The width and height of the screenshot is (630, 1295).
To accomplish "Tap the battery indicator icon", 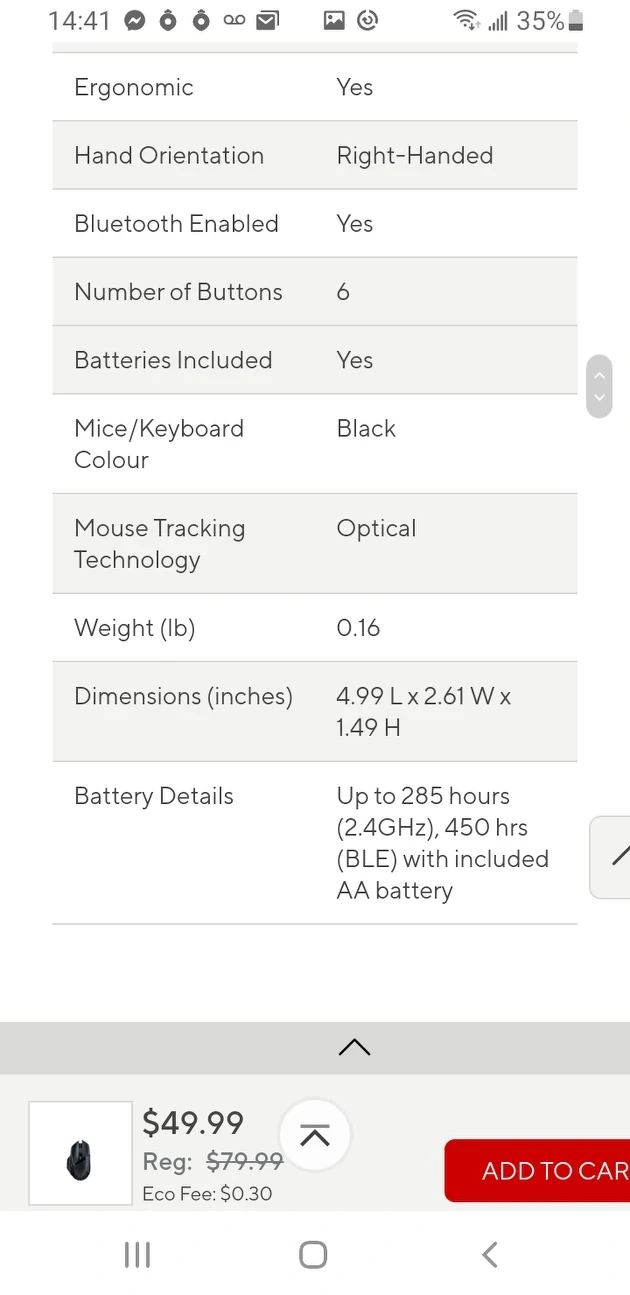I will coord(575,20).
